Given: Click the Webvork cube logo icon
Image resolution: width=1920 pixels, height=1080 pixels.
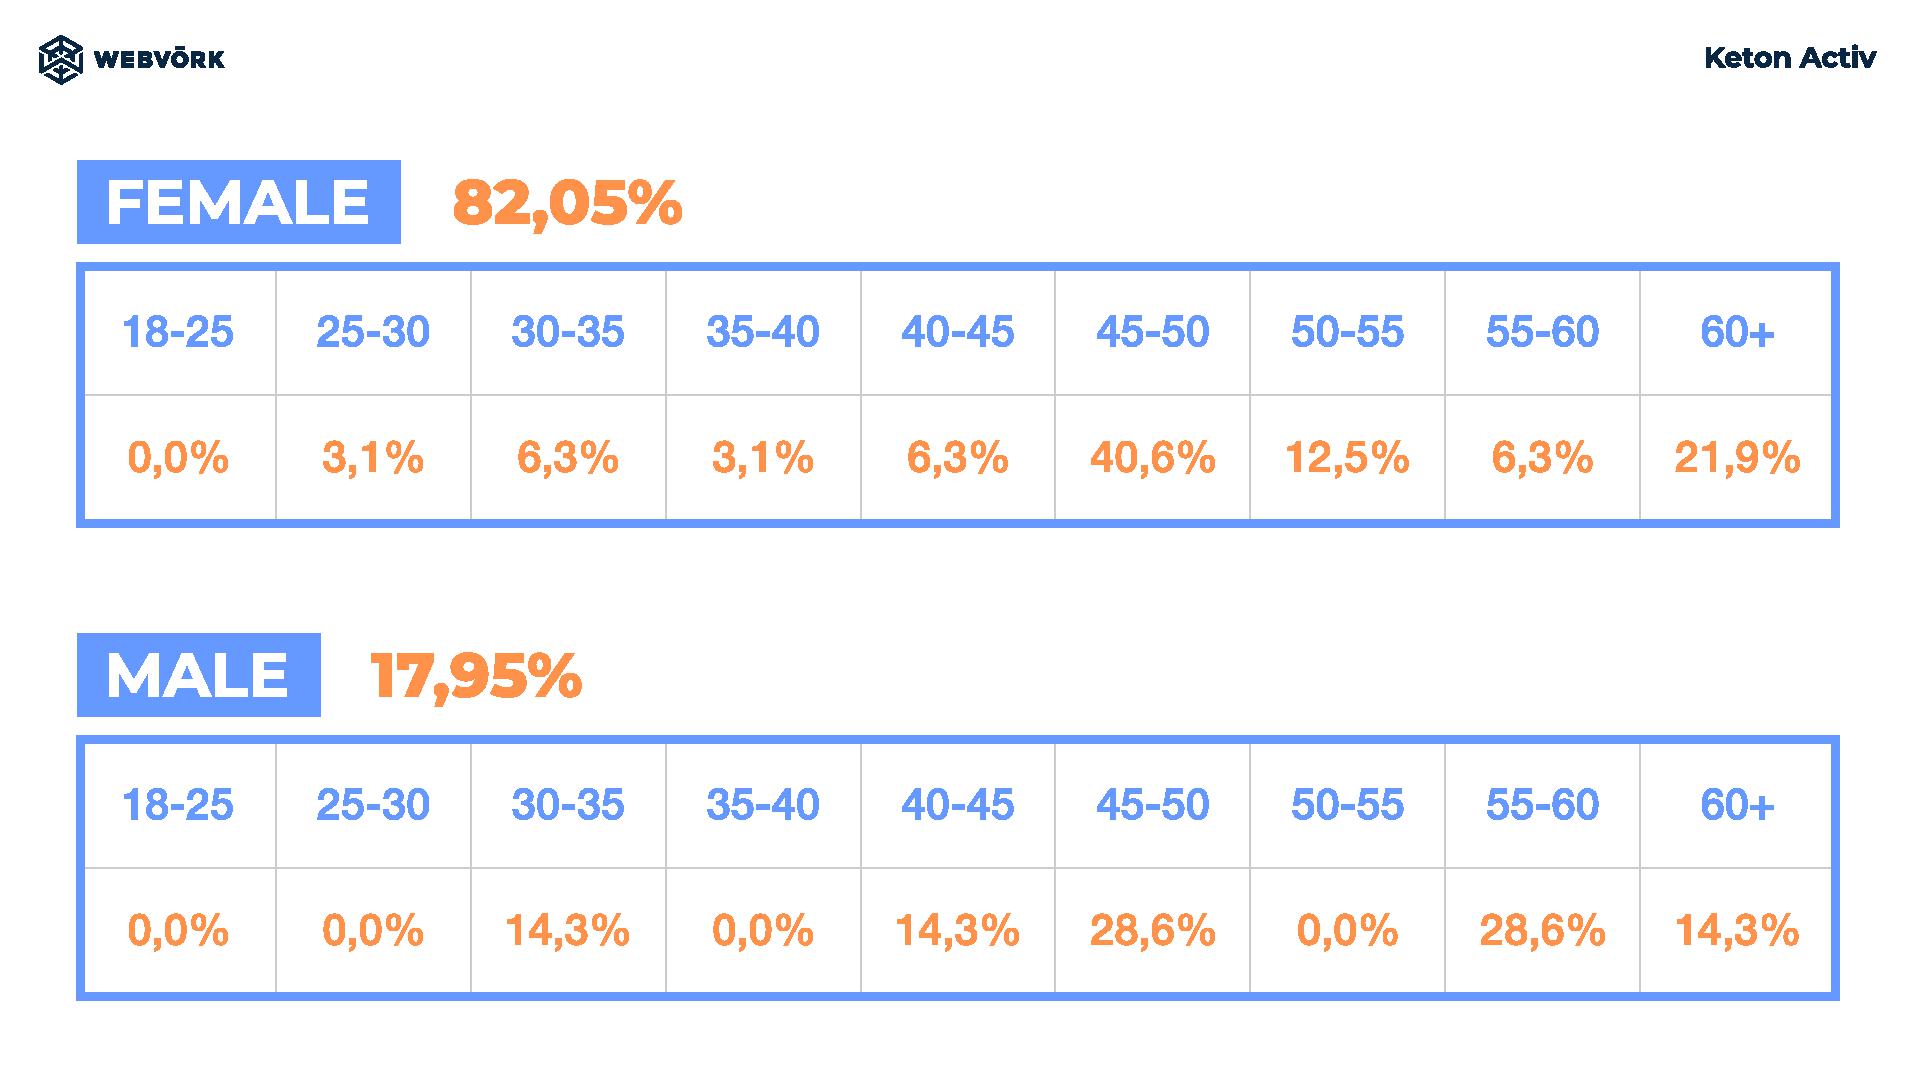Looking at the screenshot, I should [x=60, y=59].
